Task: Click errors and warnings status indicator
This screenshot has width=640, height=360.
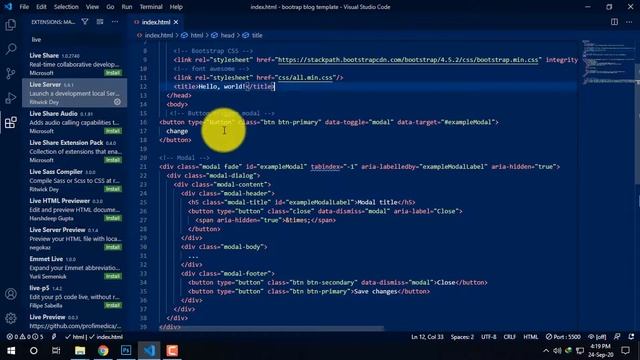Action: click(25, 337)
